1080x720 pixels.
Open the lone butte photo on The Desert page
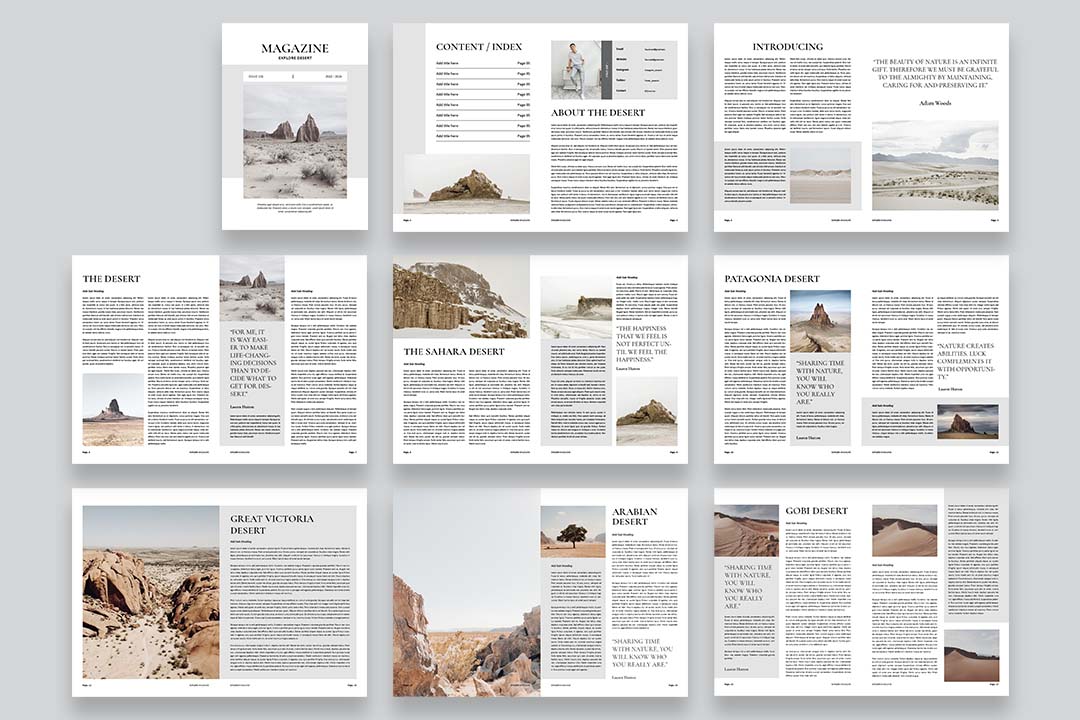pyautogui.click(x=113, y=410)
